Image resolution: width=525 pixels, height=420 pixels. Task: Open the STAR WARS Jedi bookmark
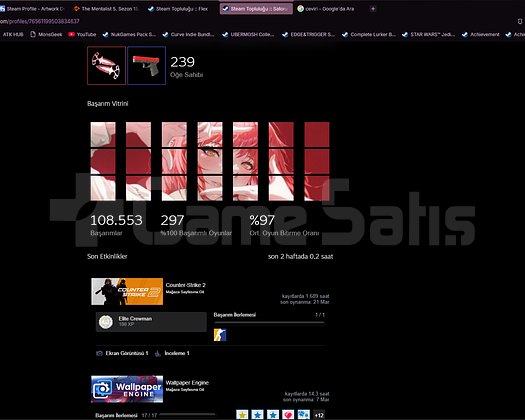point(429,34)
